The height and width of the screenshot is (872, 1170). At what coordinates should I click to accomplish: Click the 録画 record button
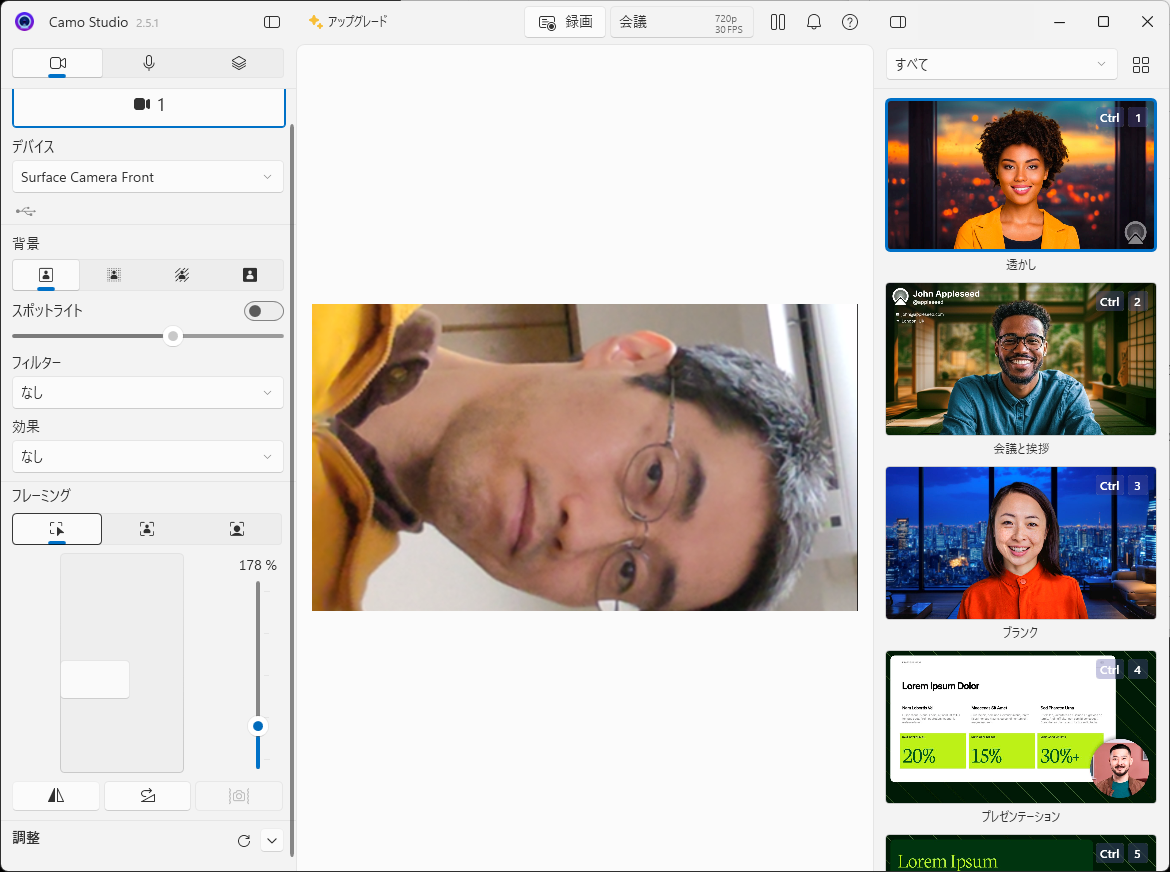pos(565,22)
